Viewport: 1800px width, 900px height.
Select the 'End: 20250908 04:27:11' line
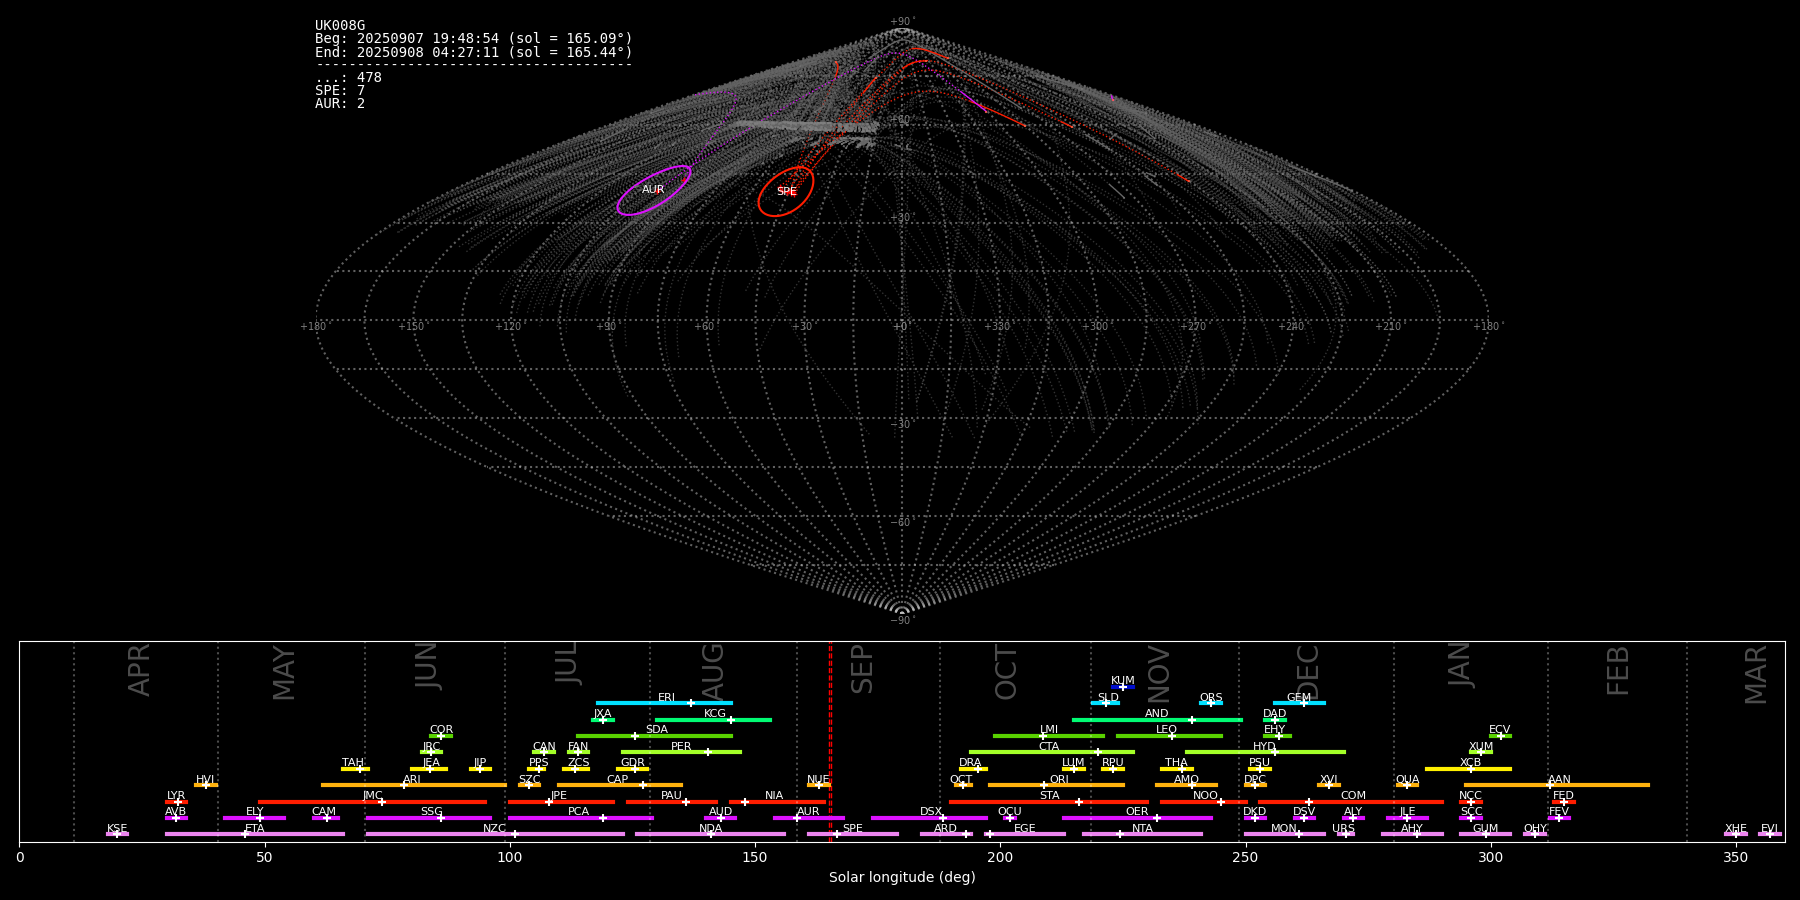[x=474, y=52]
